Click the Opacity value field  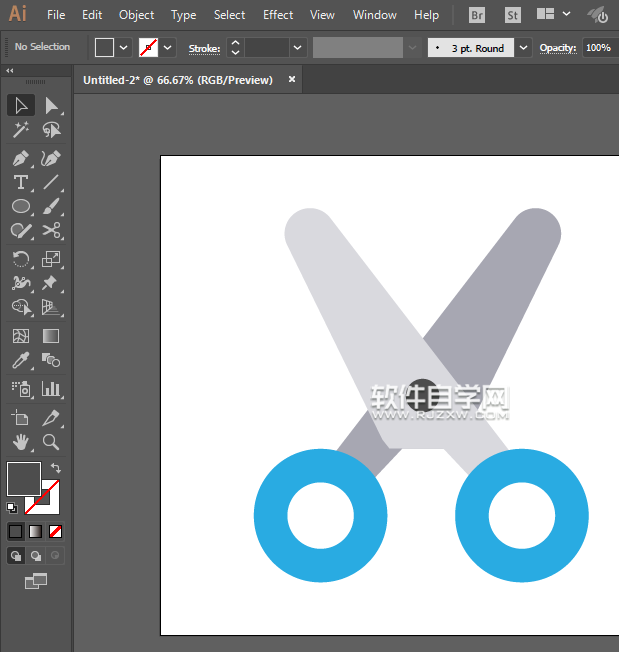pos(598,47)
